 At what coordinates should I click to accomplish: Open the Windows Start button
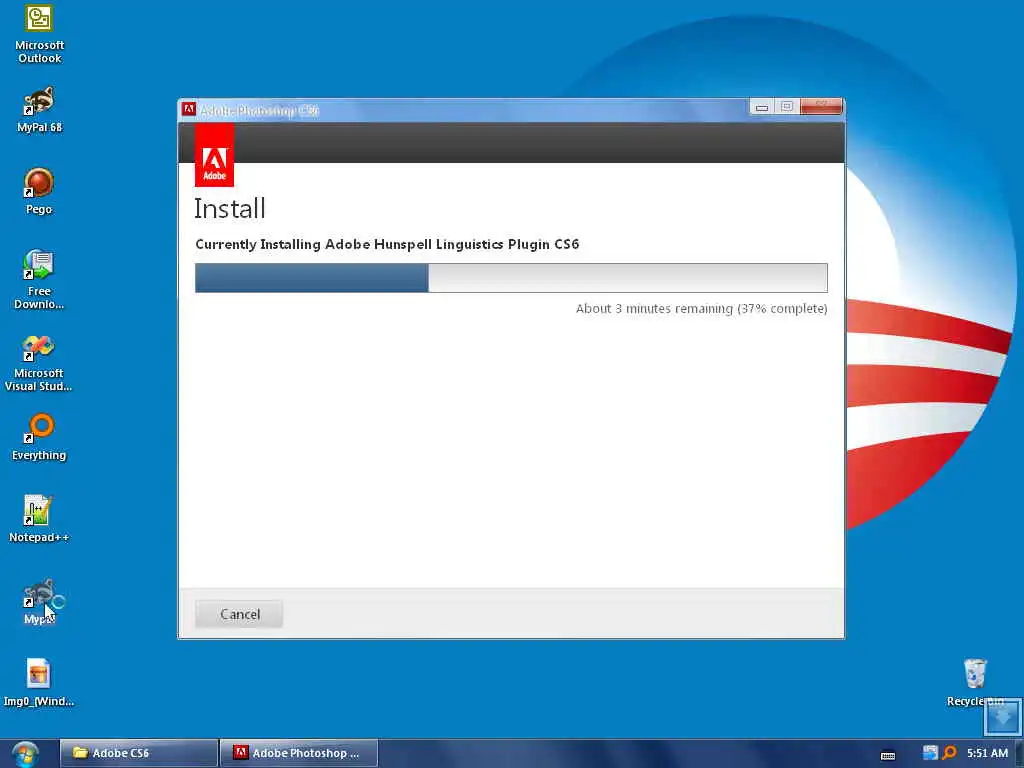(x=25, y=754)
